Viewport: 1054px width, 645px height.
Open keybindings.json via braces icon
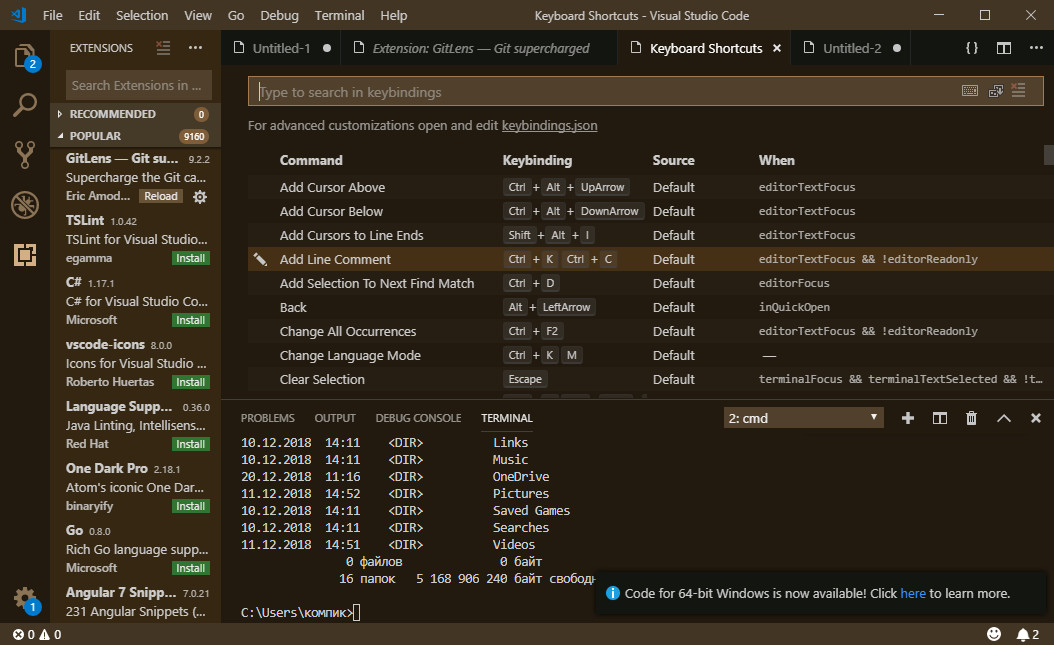click(971, 48)
